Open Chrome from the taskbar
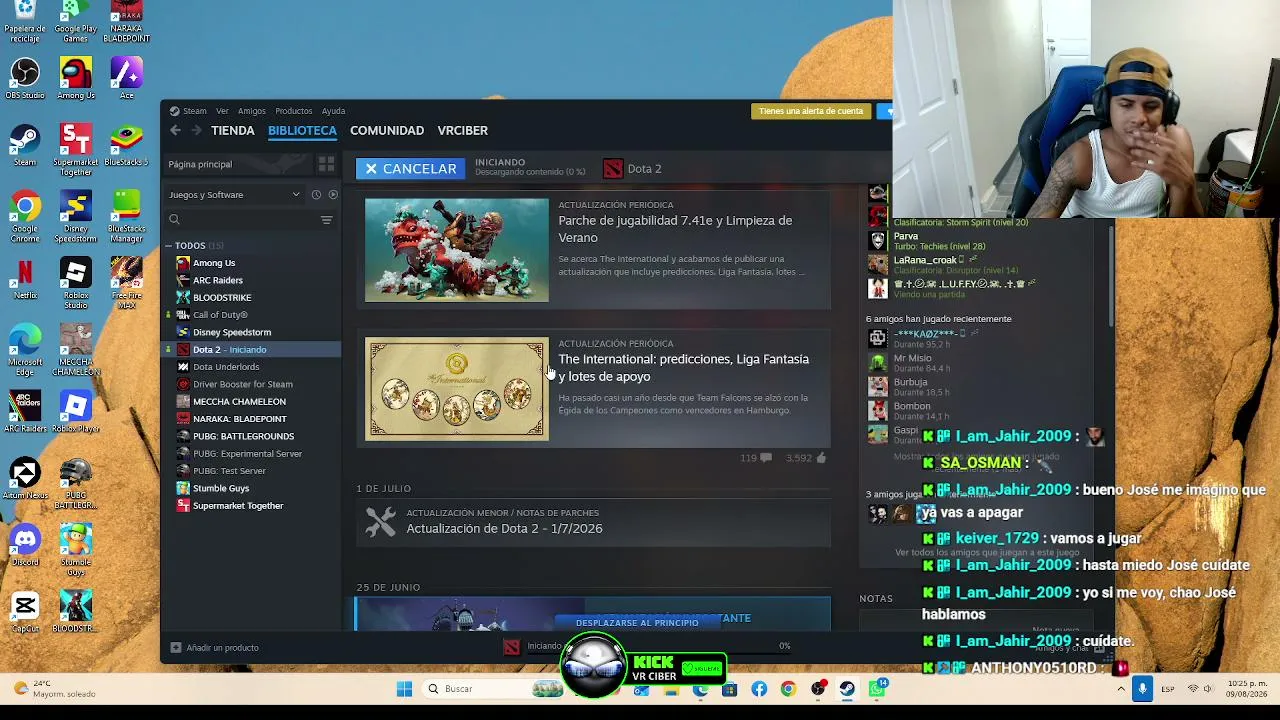The height and width of the screenshot is (720, 1280). [x=788, y=689]
